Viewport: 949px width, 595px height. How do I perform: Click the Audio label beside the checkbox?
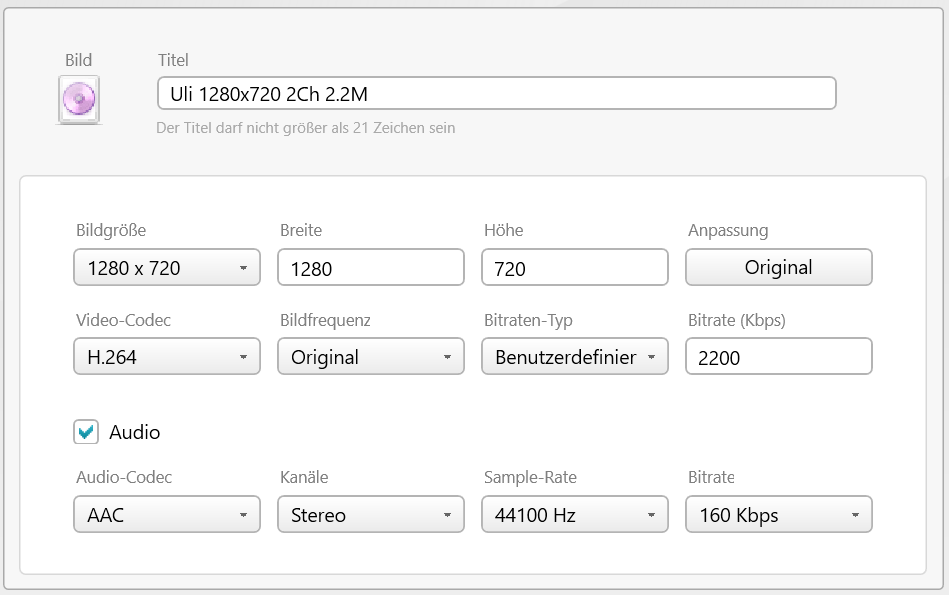pos(135,432)
